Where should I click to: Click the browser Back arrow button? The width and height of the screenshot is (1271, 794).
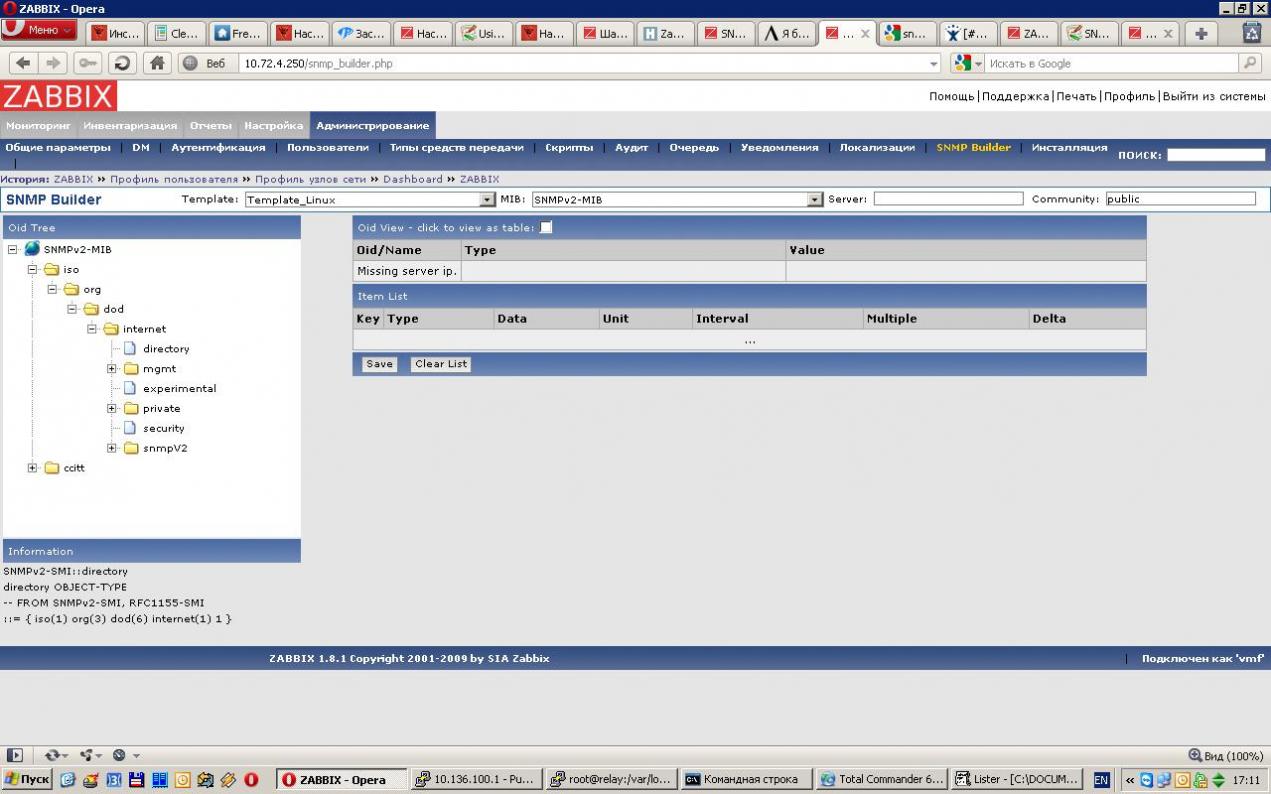coord(24,63)
